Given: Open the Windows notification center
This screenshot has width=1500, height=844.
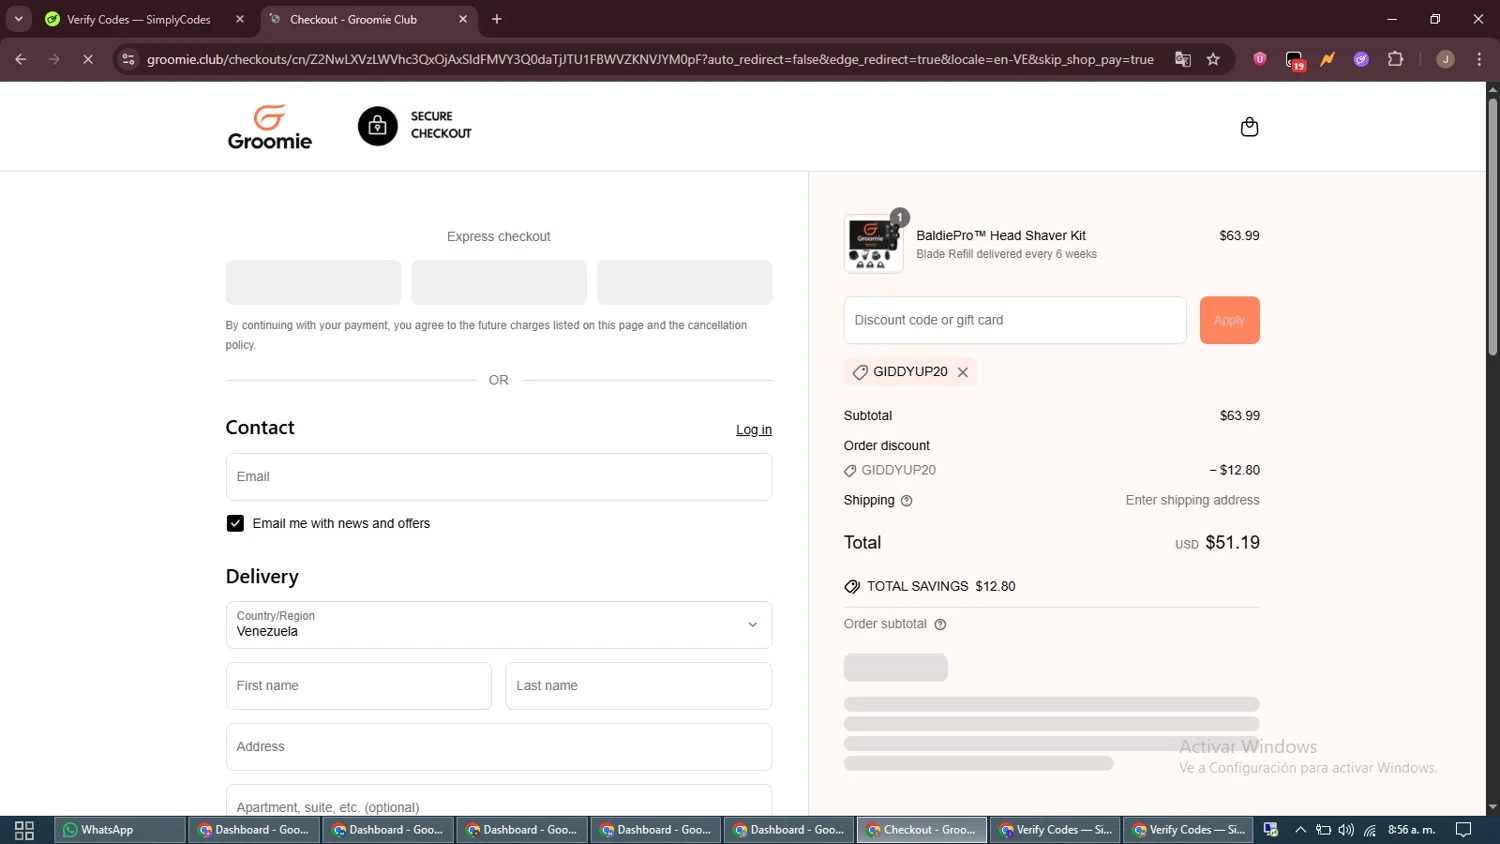Looking at the screenshot, I should tap(1464, 830).
